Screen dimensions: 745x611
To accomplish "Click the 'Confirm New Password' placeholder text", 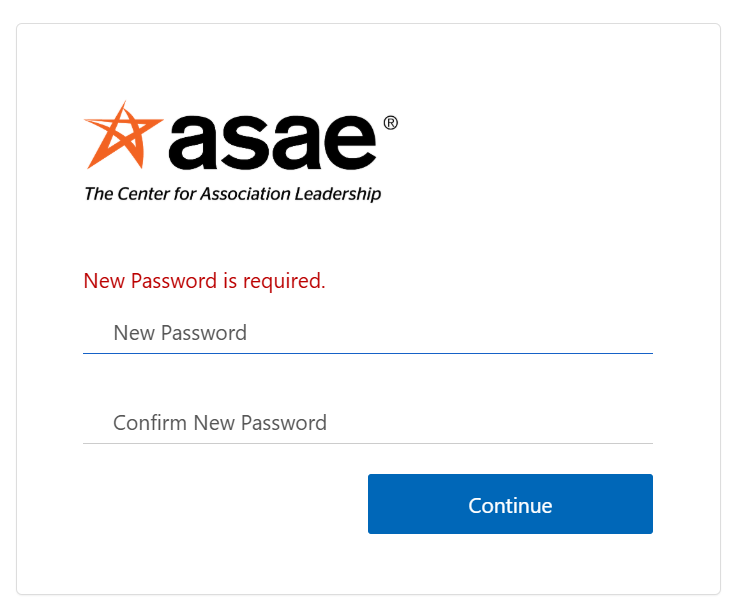I will tap(220, 423).
